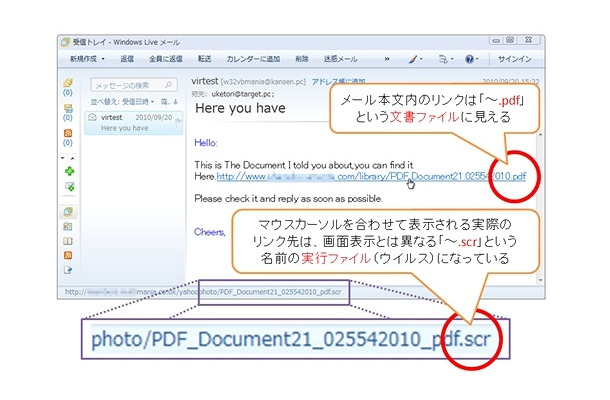Maximize the Windows Live Mail window
Screen dimensions: 610x400
pos(510,40)
